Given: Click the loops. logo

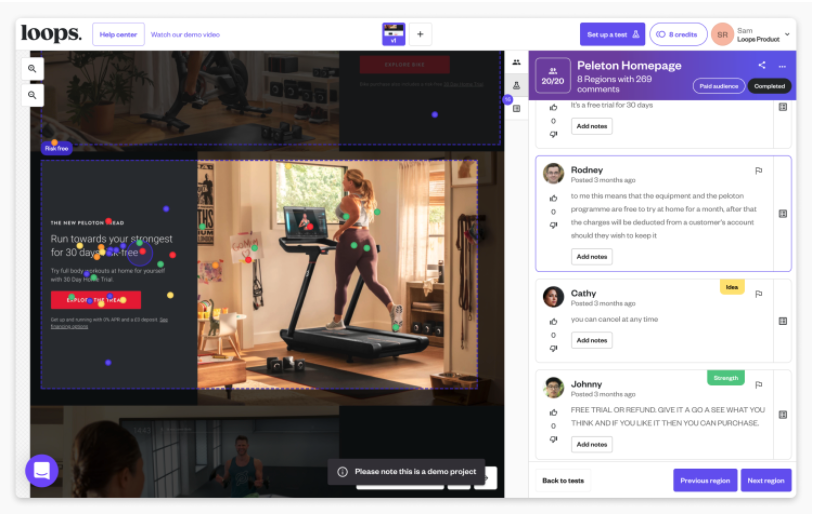Looking at the screenshot, I should pyautogui.click(x=51, y=34).
